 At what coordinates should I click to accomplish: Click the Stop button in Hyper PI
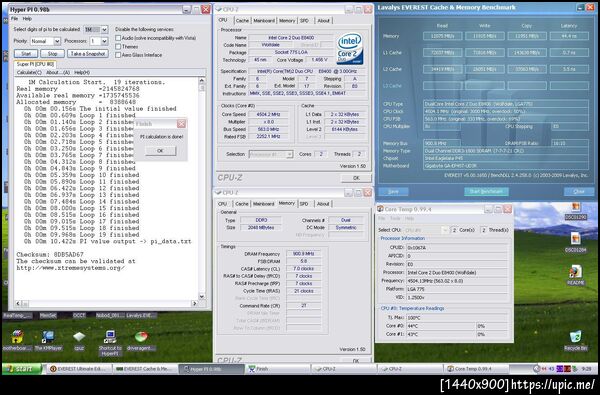(52, 54)
